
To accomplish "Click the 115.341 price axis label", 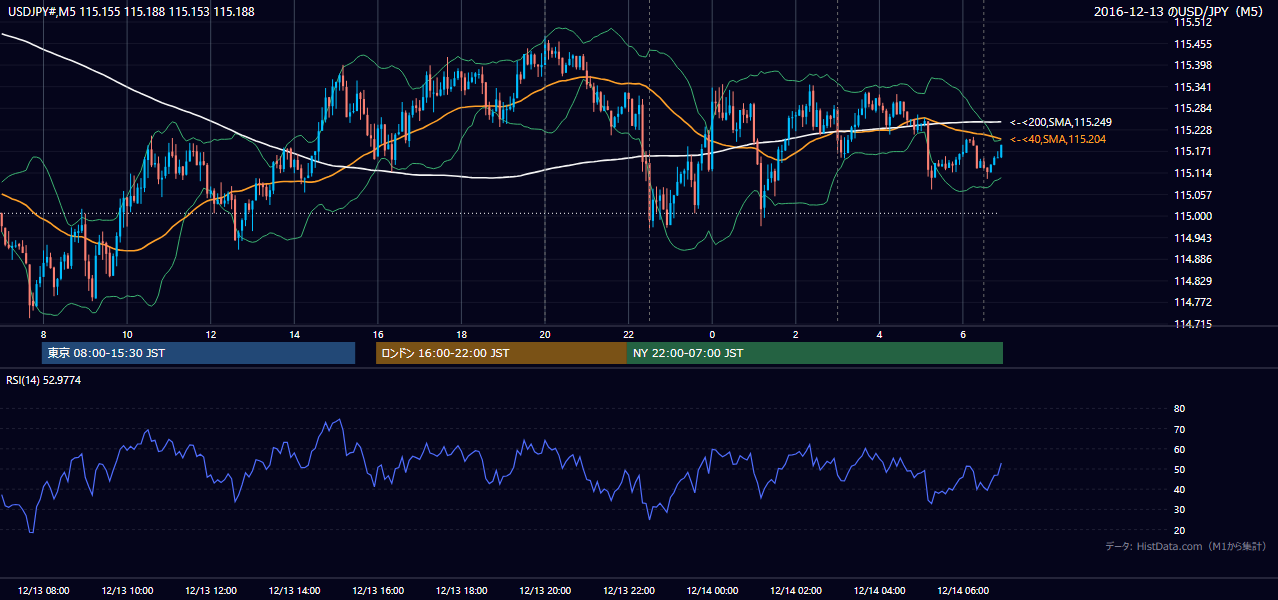I will (x=1192, y=87).
